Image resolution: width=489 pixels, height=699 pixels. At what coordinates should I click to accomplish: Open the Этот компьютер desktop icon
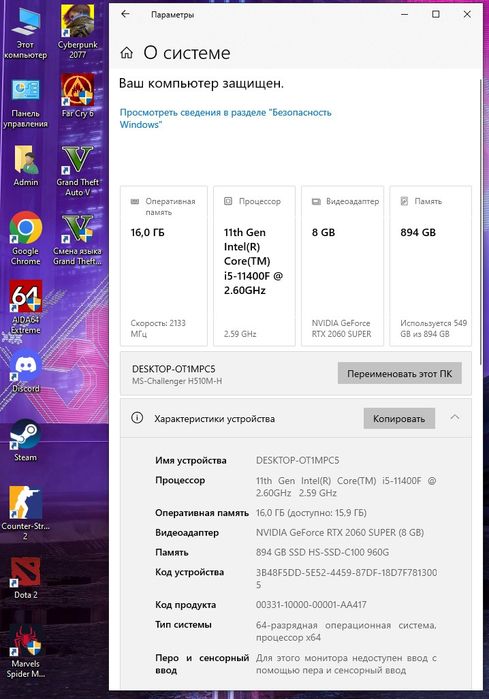pos(25,33)
